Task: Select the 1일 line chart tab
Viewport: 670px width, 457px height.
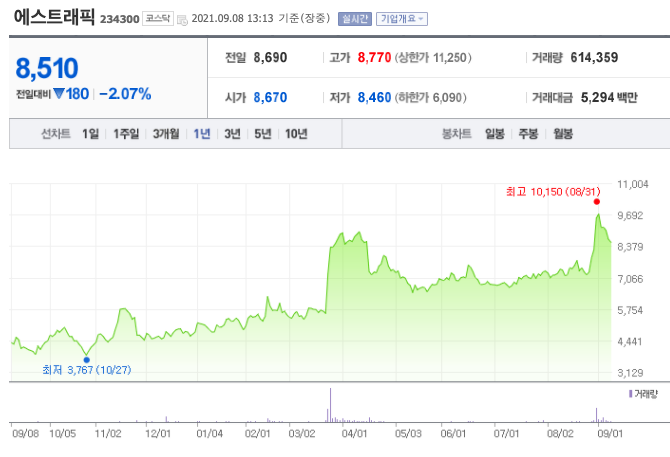Action: 91,134
